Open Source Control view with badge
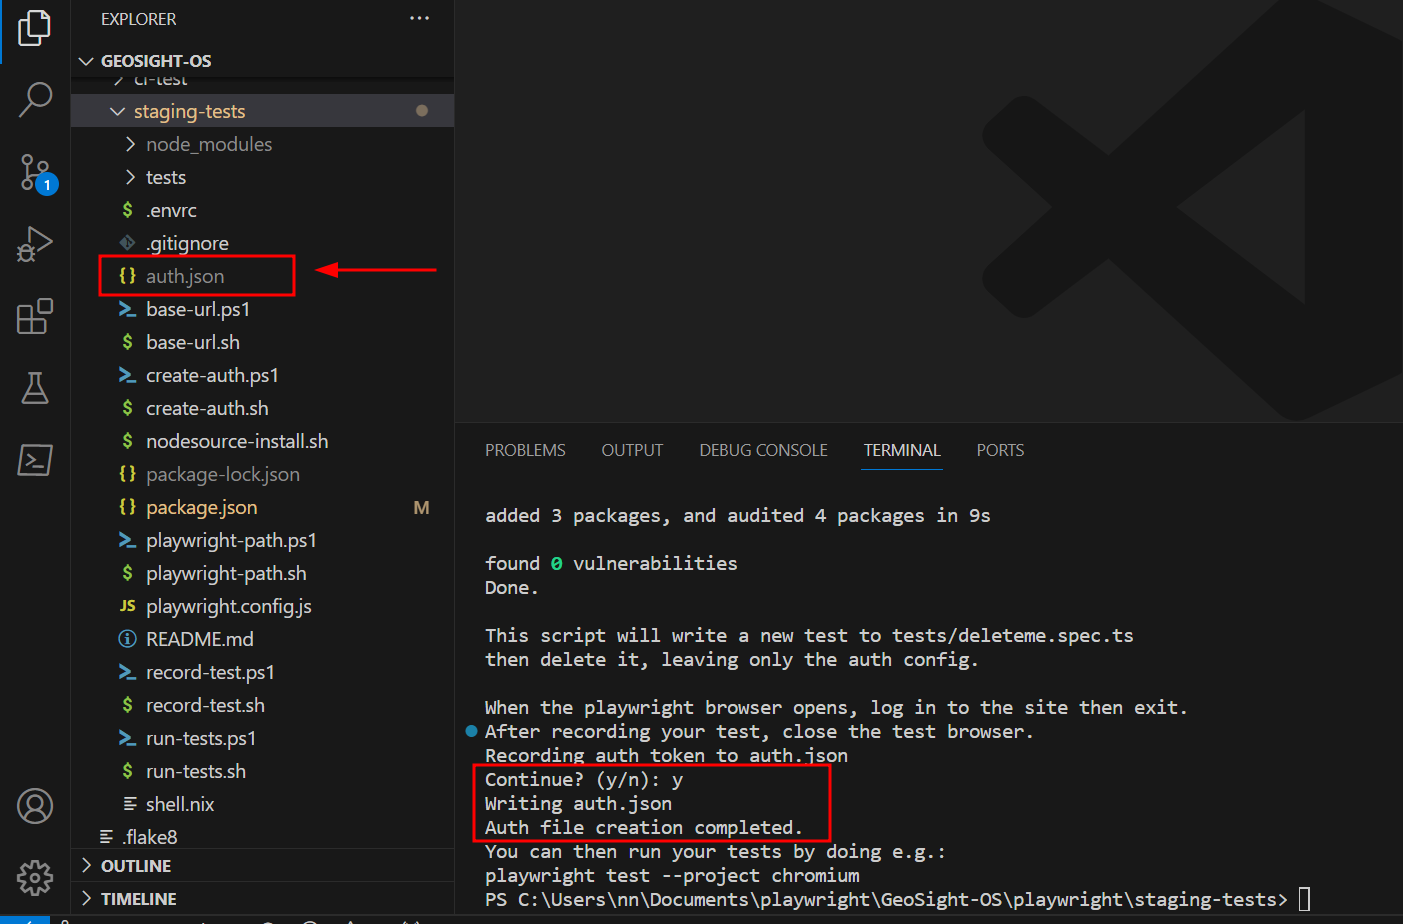1403x924 pixels. [x=36, y=173]
